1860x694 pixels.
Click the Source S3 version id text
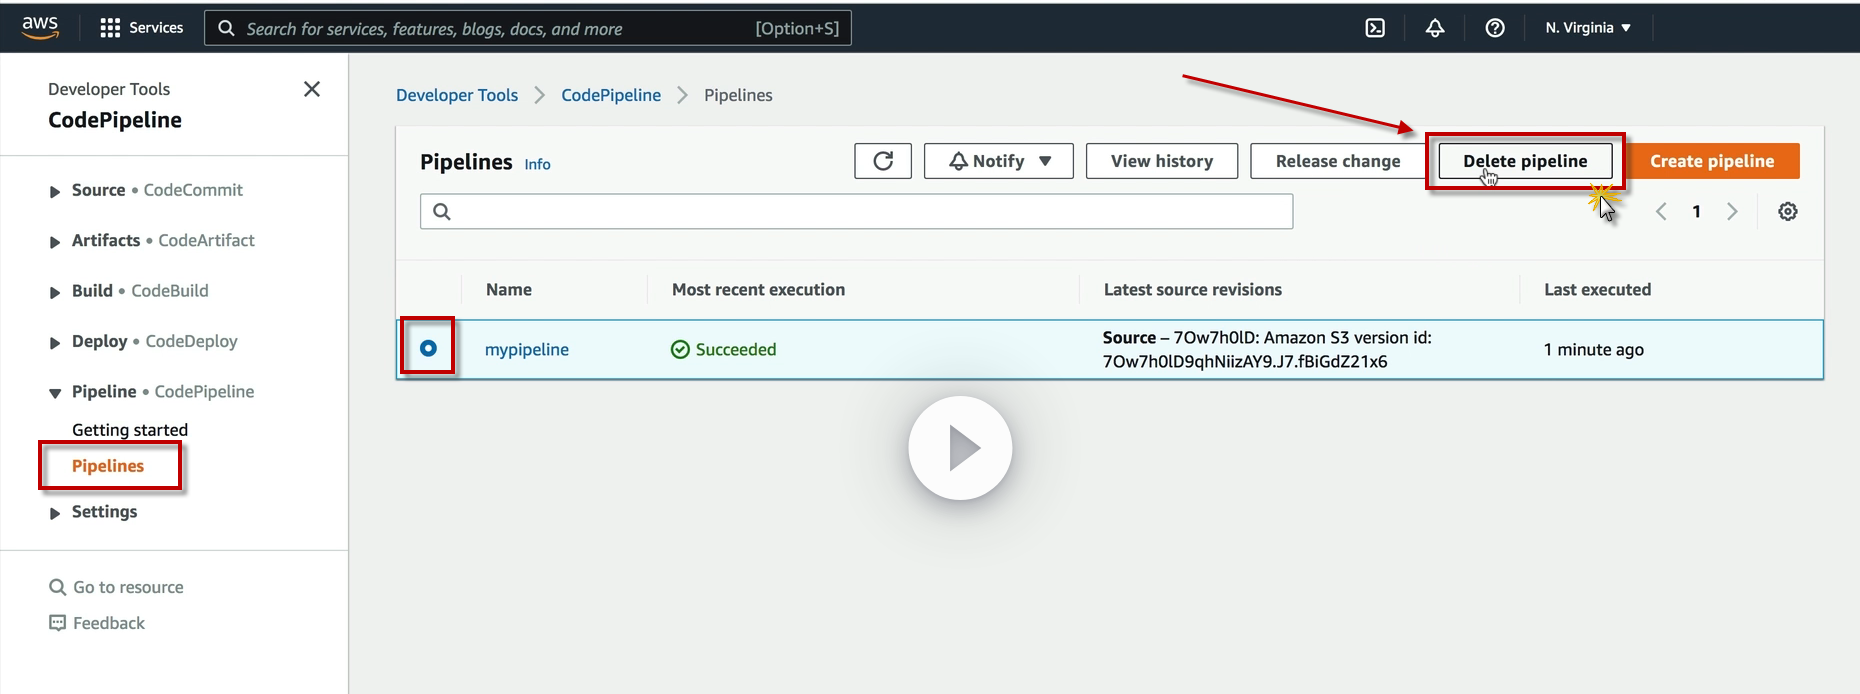pos(1267,349)
